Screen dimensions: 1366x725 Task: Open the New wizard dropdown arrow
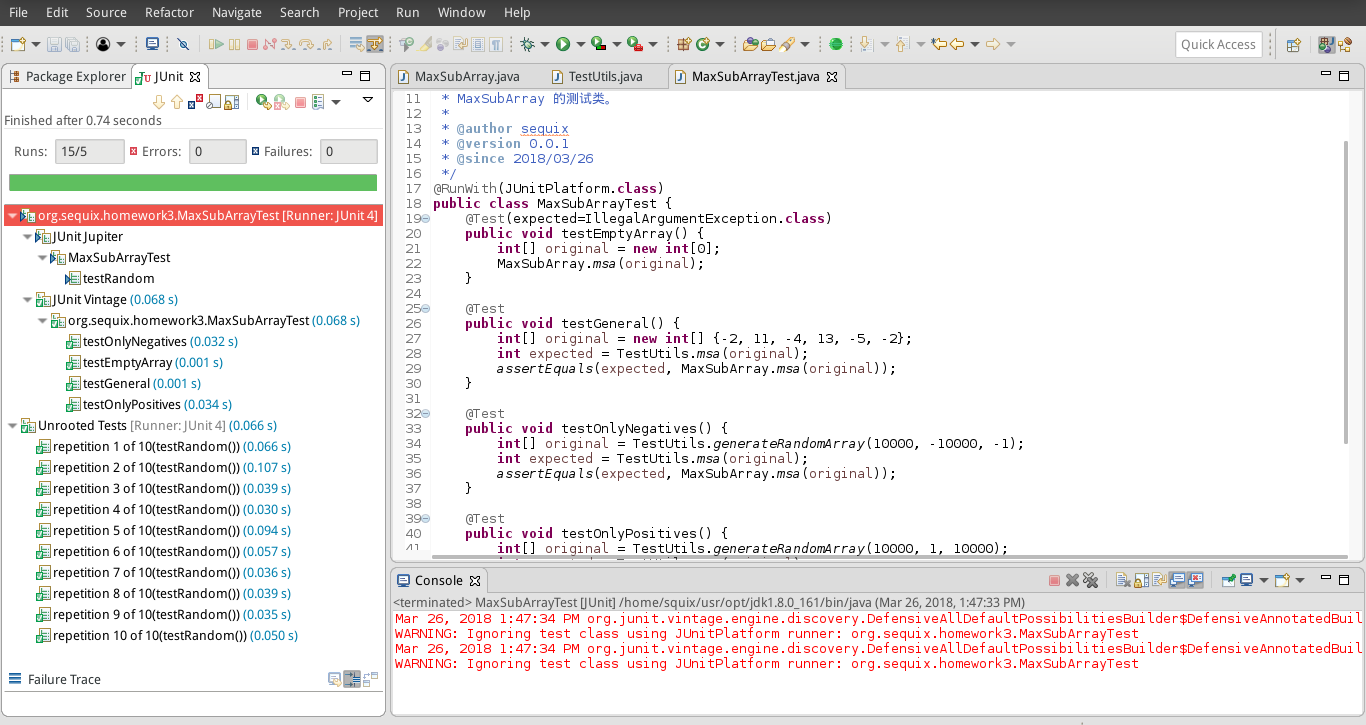pyautogui.click(x=36, y=44)
